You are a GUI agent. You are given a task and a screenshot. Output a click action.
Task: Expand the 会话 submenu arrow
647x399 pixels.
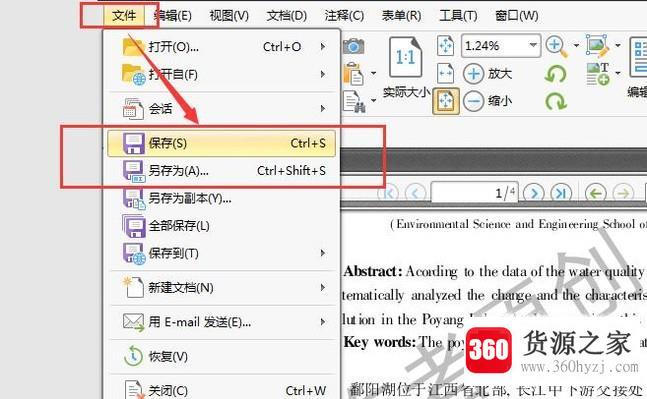tap(323, 109)
